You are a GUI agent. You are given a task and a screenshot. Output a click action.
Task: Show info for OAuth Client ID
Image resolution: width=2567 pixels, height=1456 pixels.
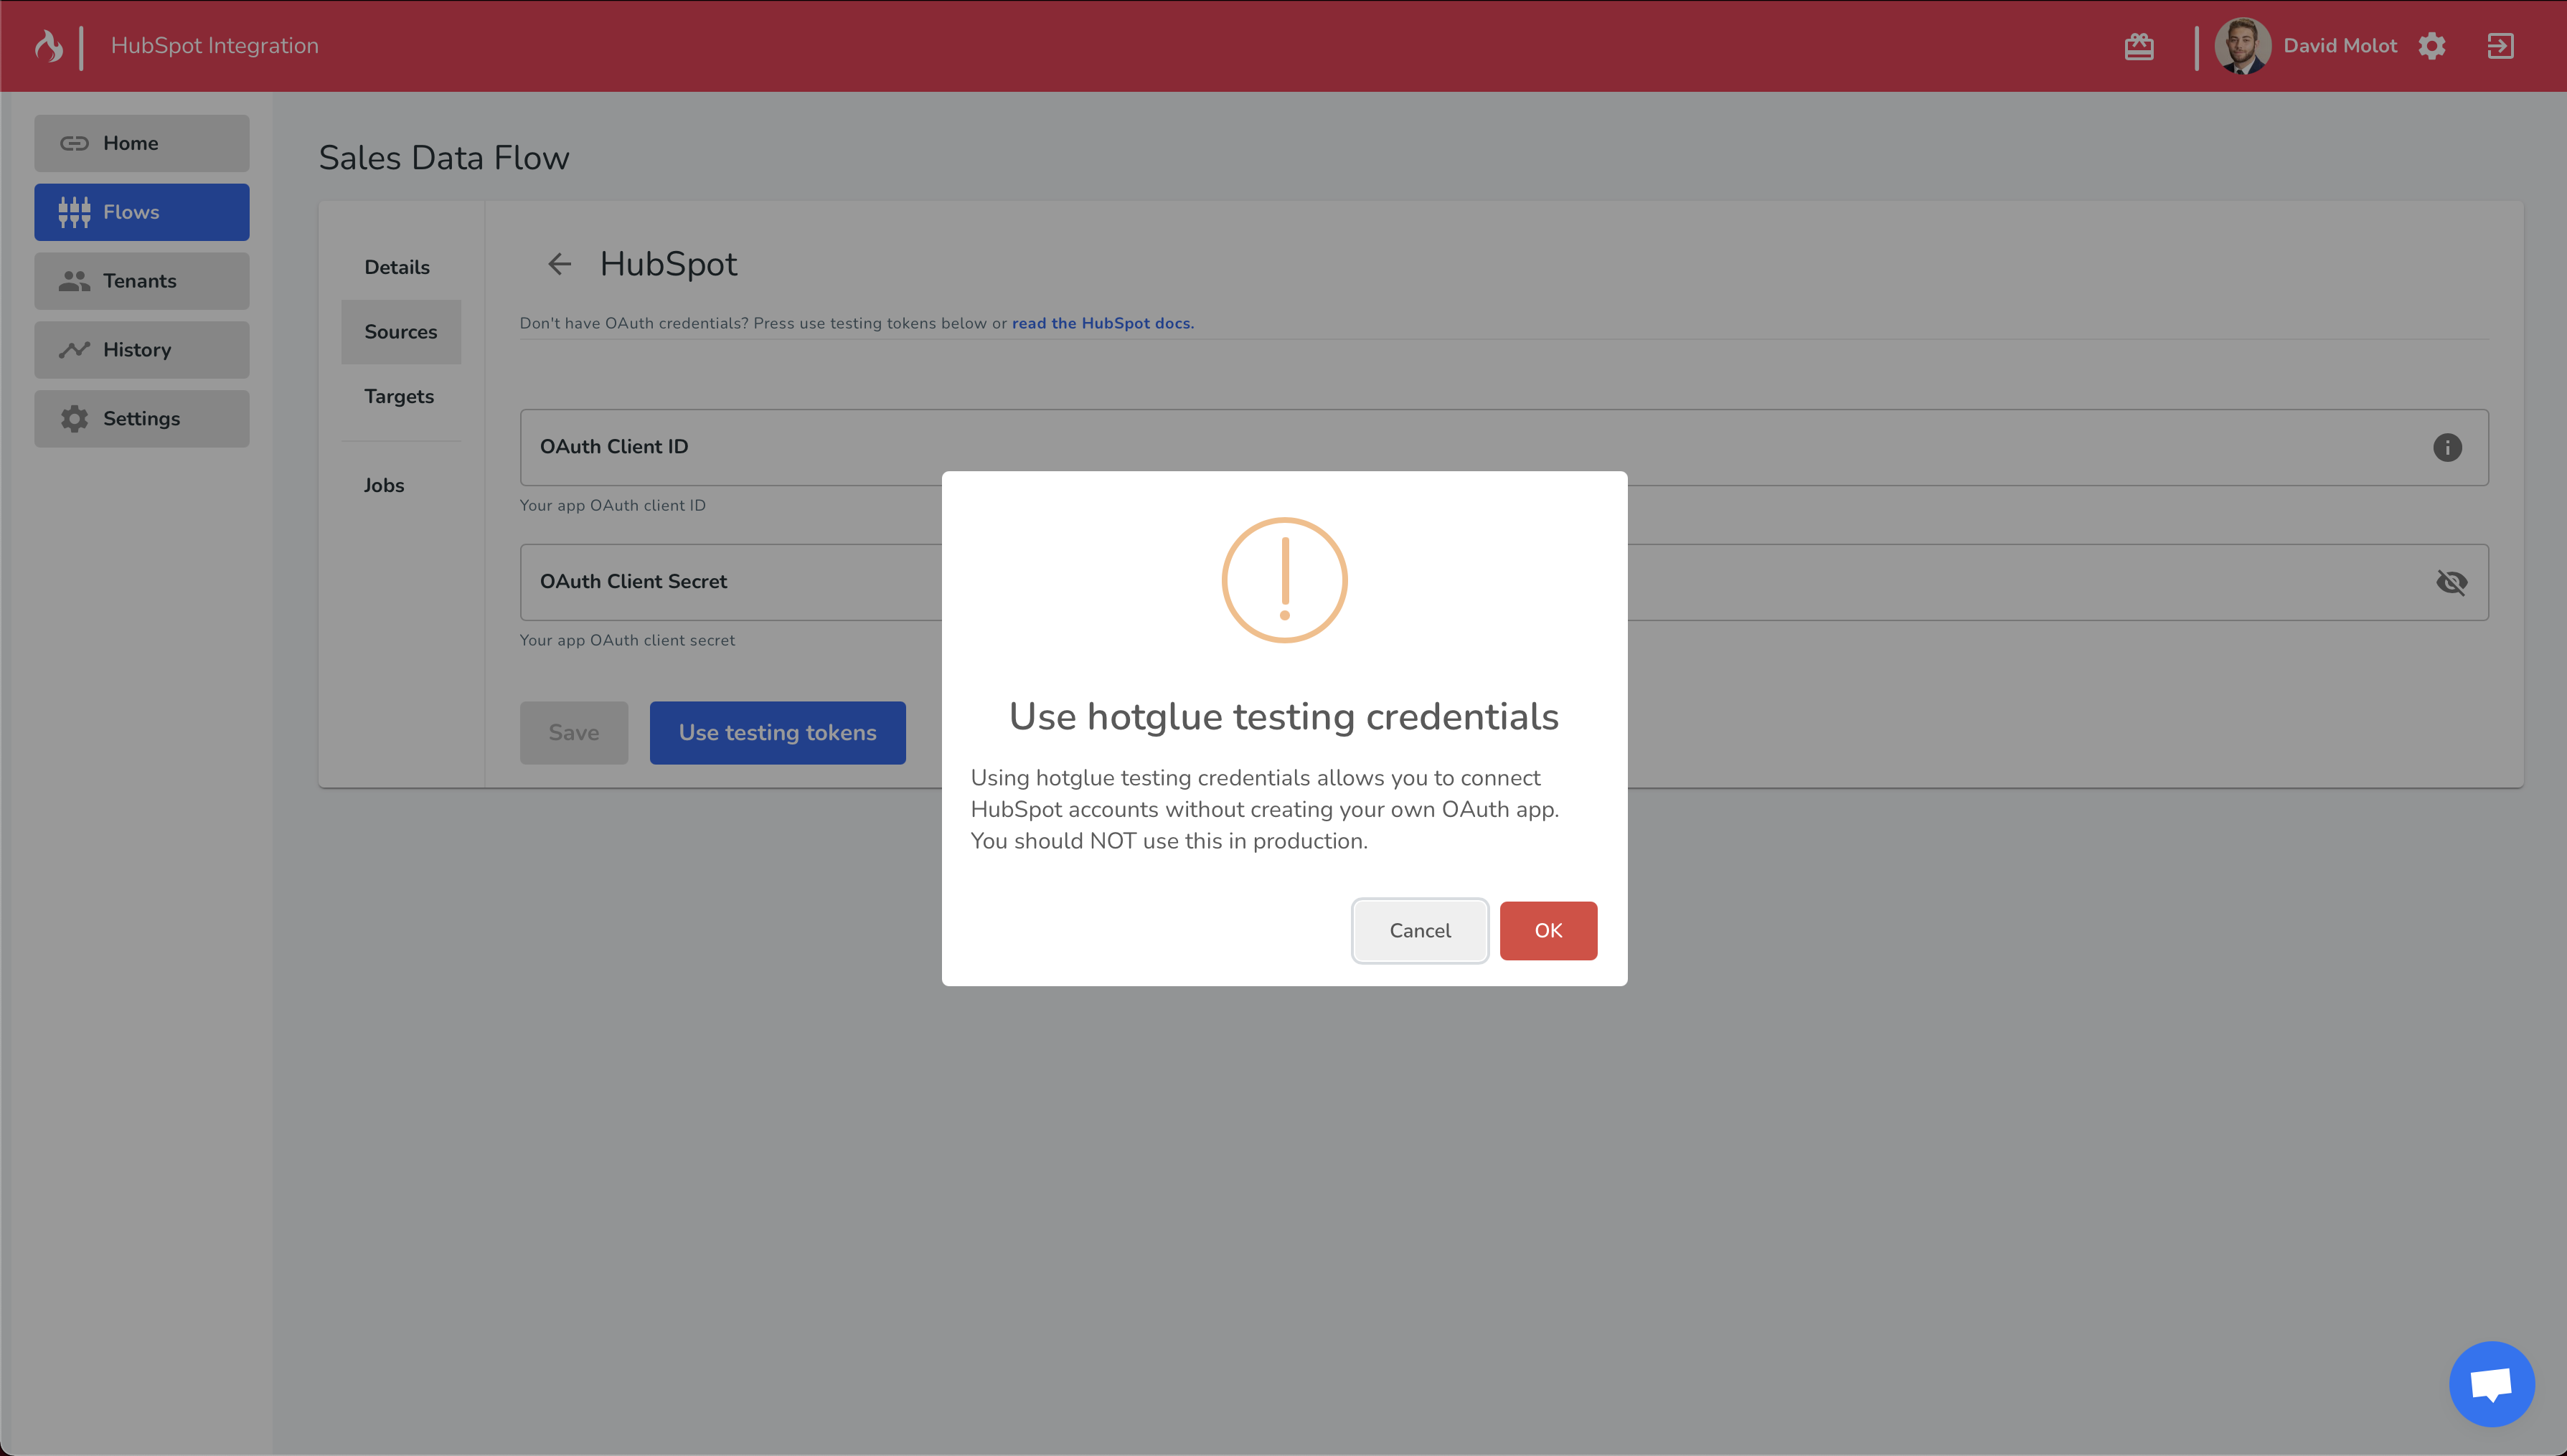[2447, 447]
